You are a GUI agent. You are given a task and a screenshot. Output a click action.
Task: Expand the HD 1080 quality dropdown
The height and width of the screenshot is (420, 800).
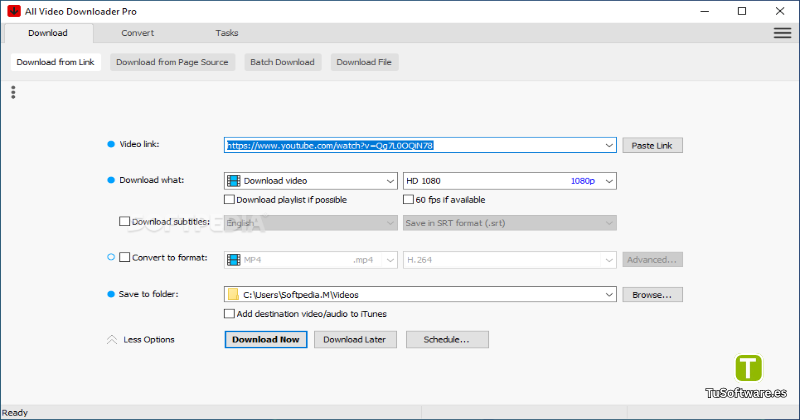609,181
